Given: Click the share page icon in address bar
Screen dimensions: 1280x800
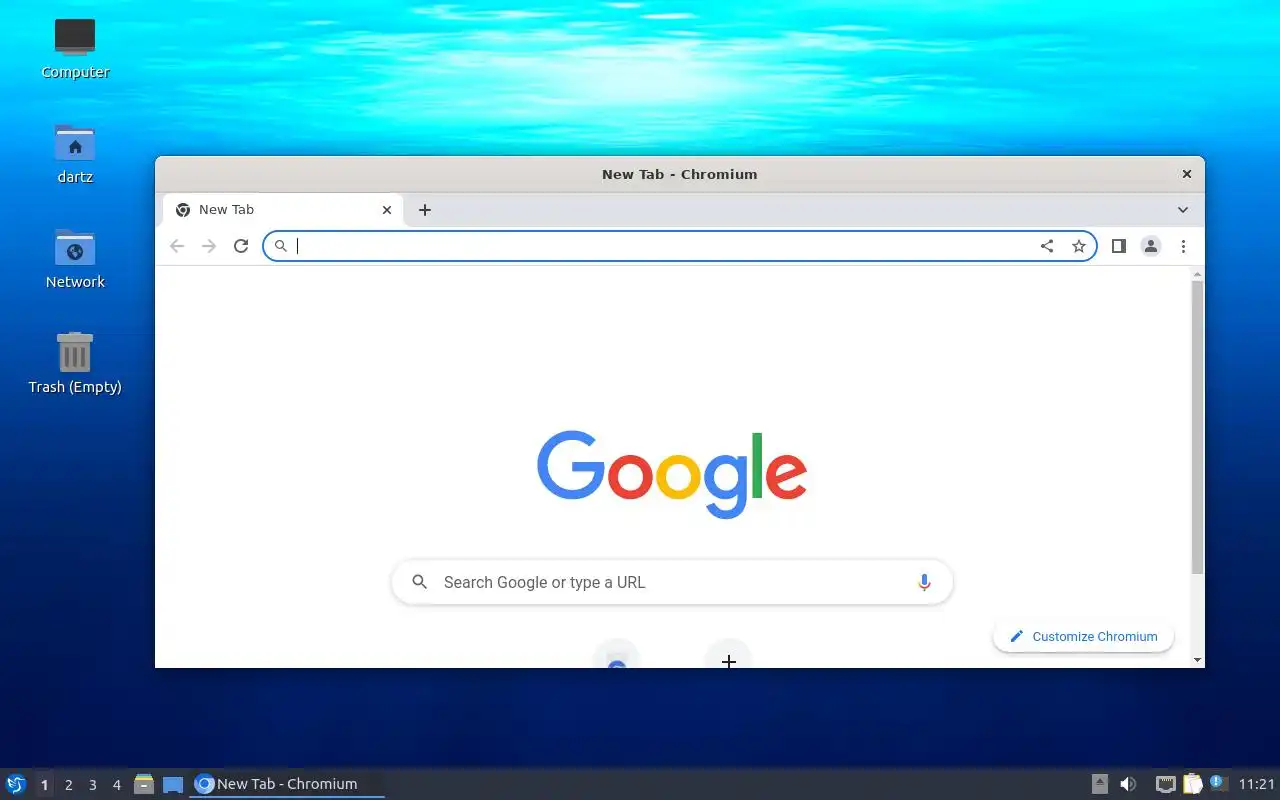Looking at the screenshot, I should [1047, 246].
